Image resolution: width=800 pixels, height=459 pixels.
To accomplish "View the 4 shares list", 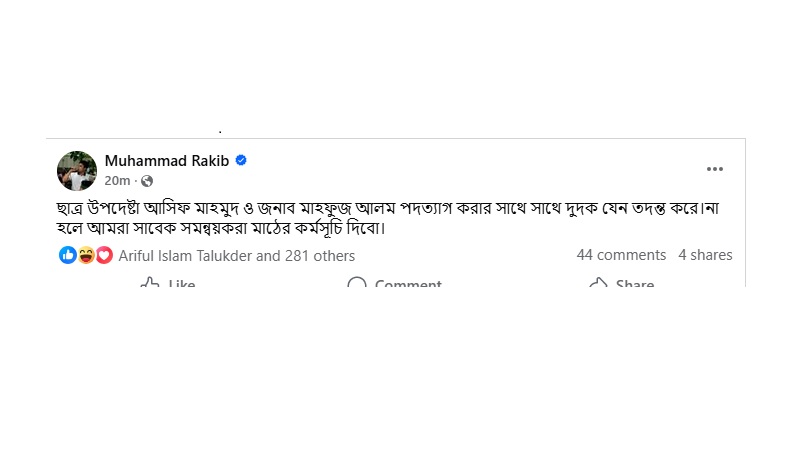I will [705, 255].
